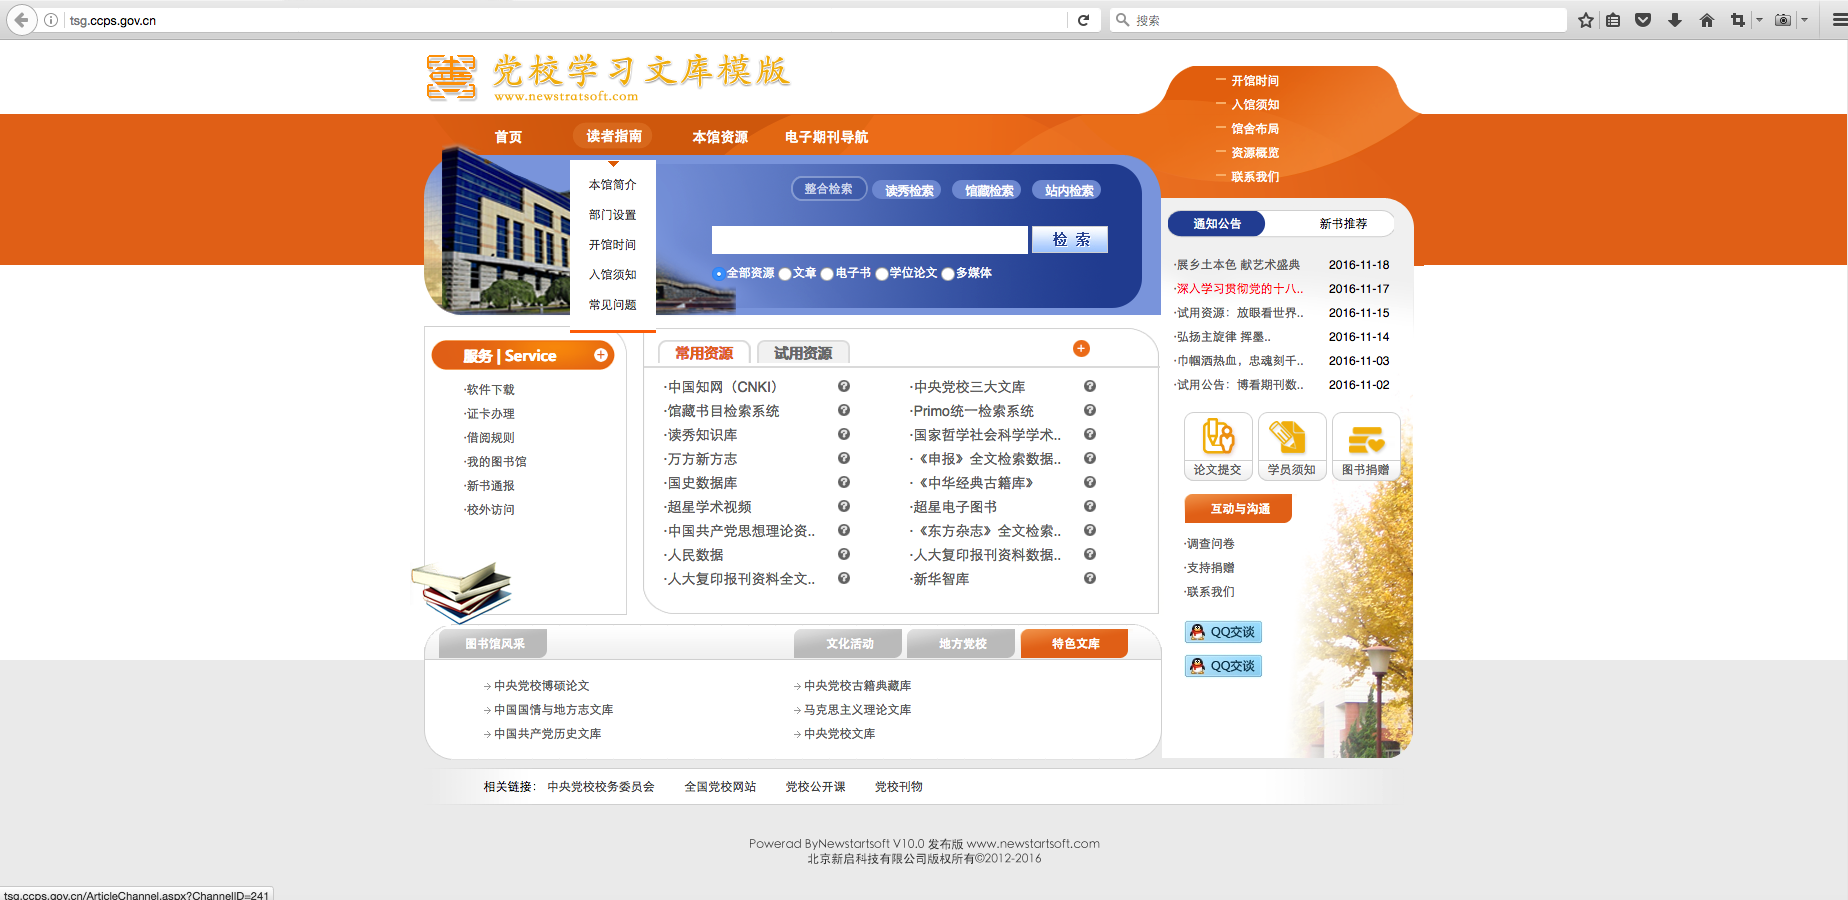Click the help icon beside 超星电子图书
1848x900 pixels.
1090,506
